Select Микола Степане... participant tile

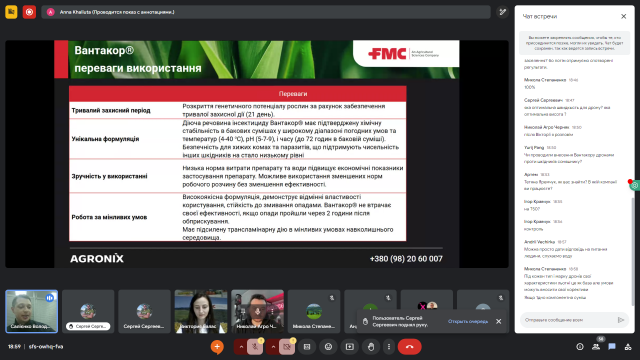point(314,311)
